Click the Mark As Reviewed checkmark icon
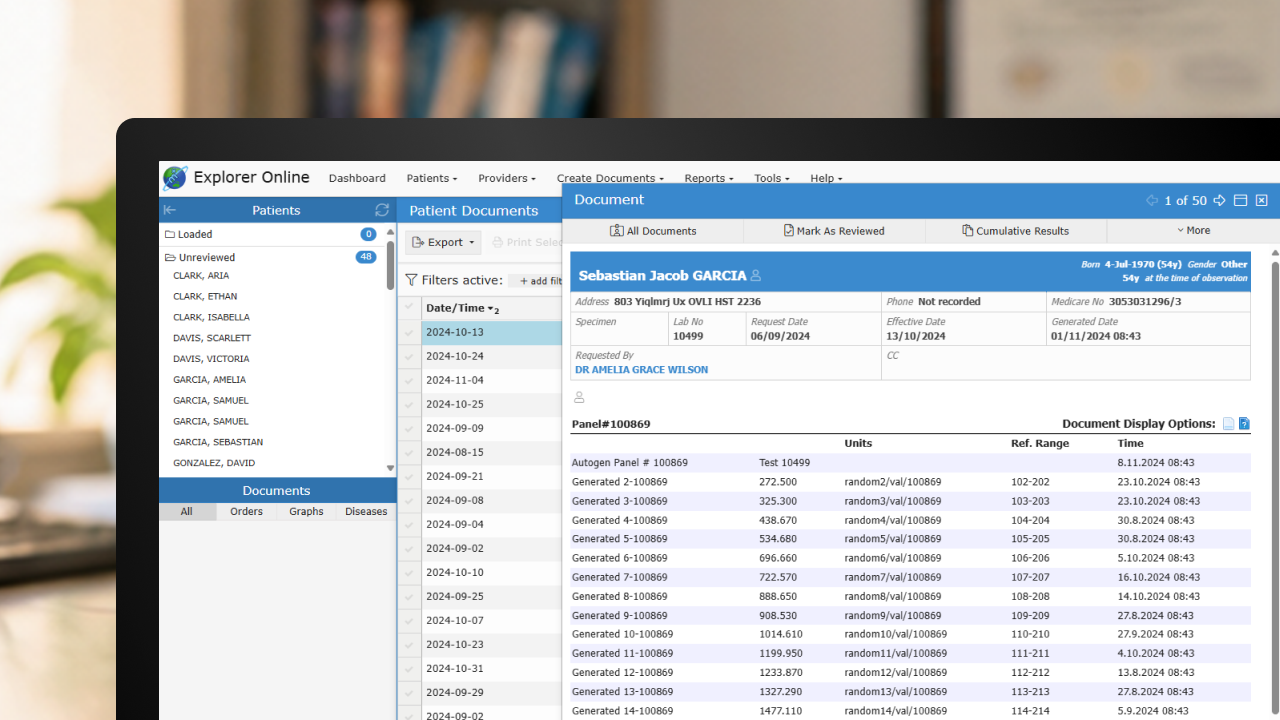Viewport: 1280px width, 720px height. tap(789, 231)
